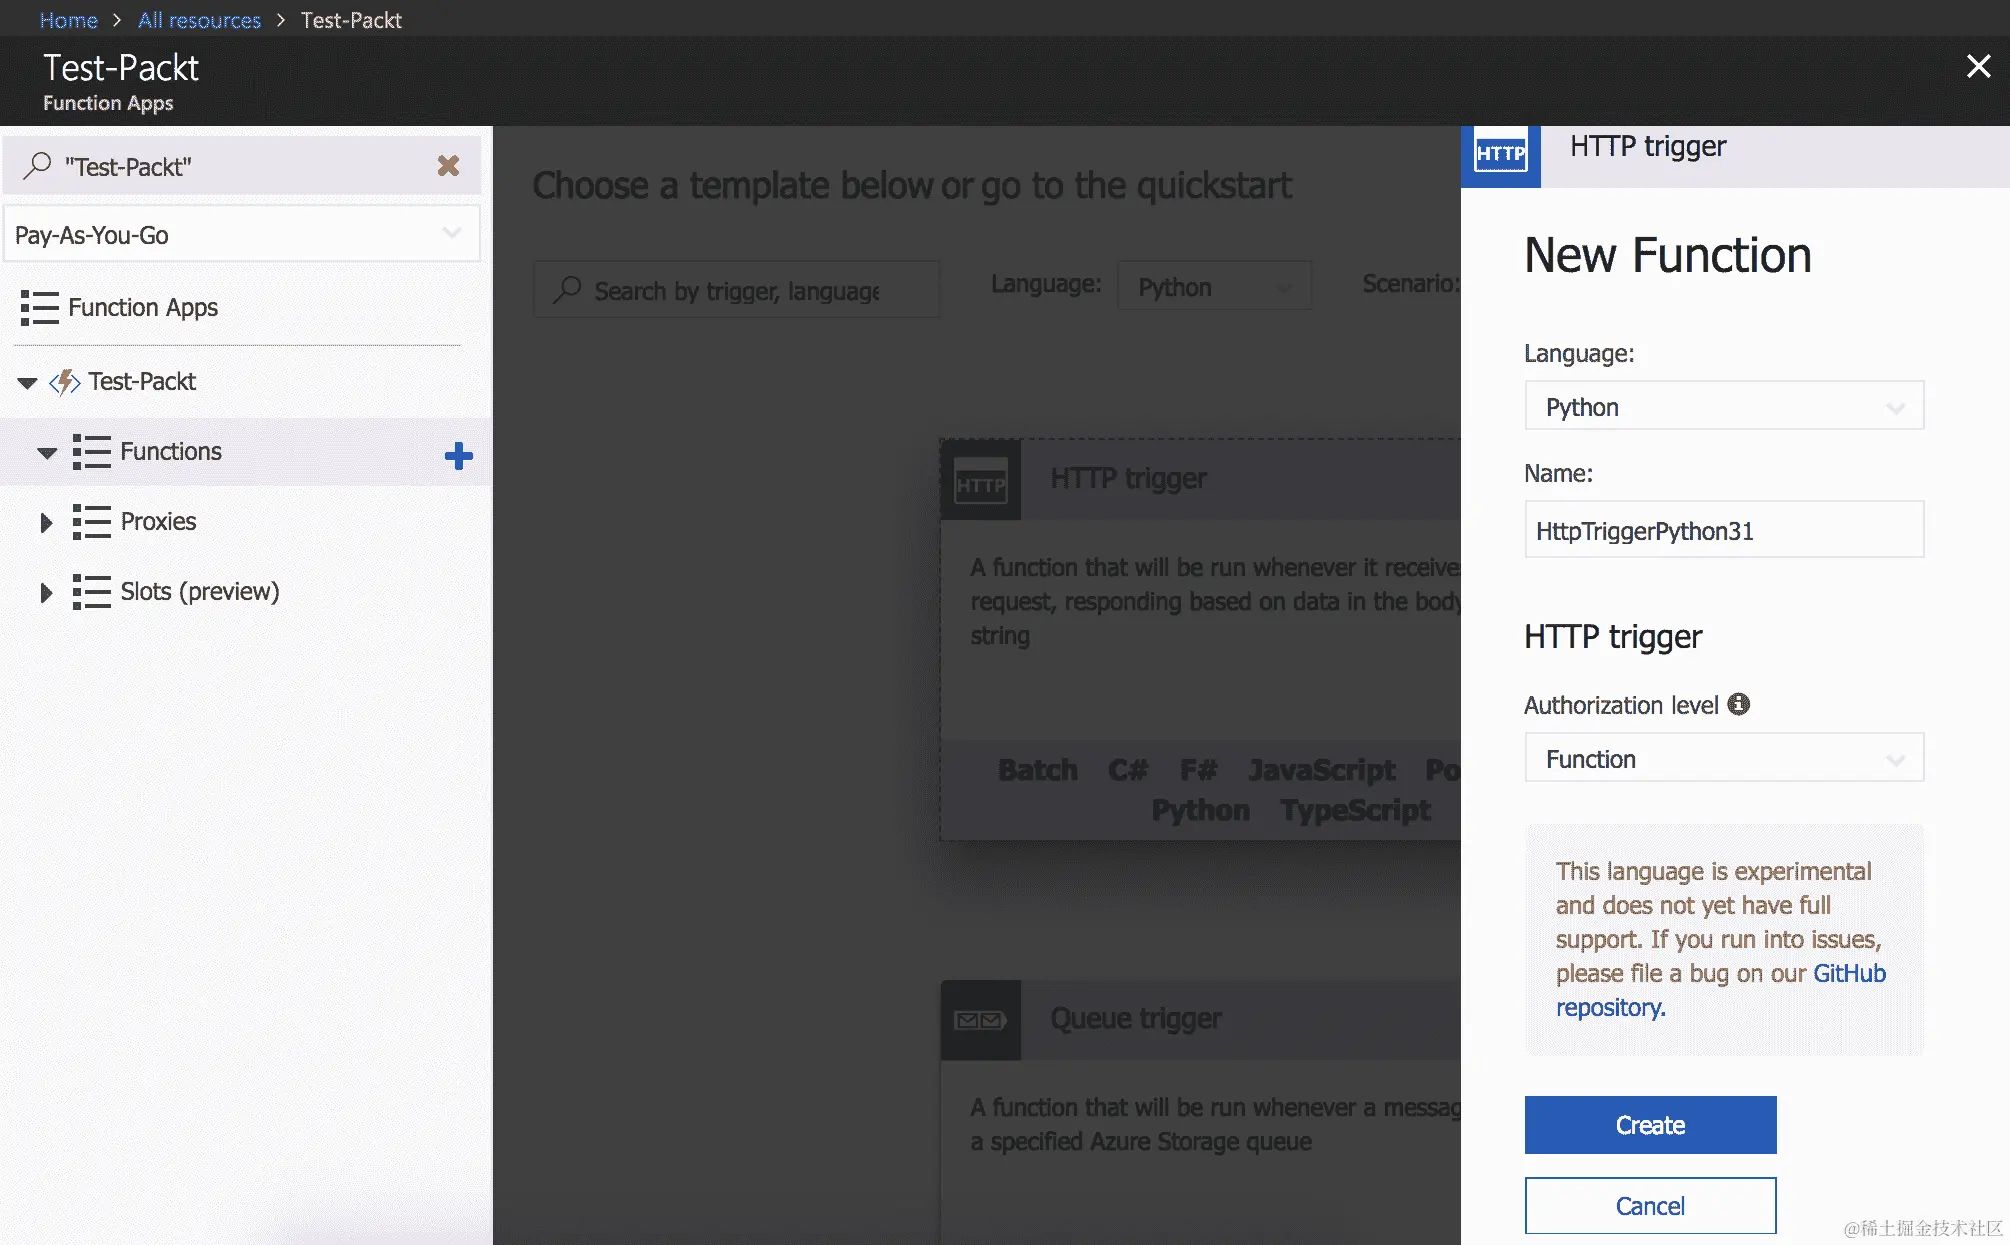Collapse the Functions tree node

click(x=46, y=453)
